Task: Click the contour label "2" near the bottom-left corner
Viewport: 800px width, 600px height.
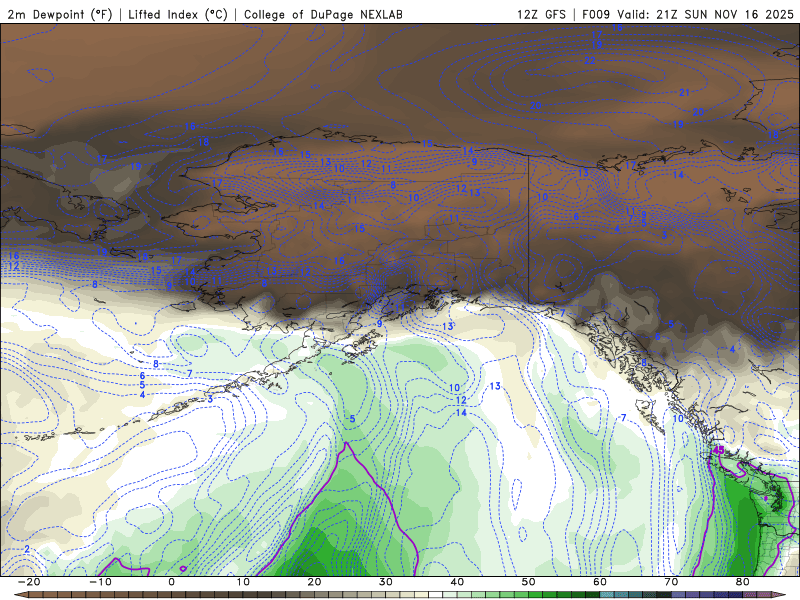Action: (x=27, y=549)
